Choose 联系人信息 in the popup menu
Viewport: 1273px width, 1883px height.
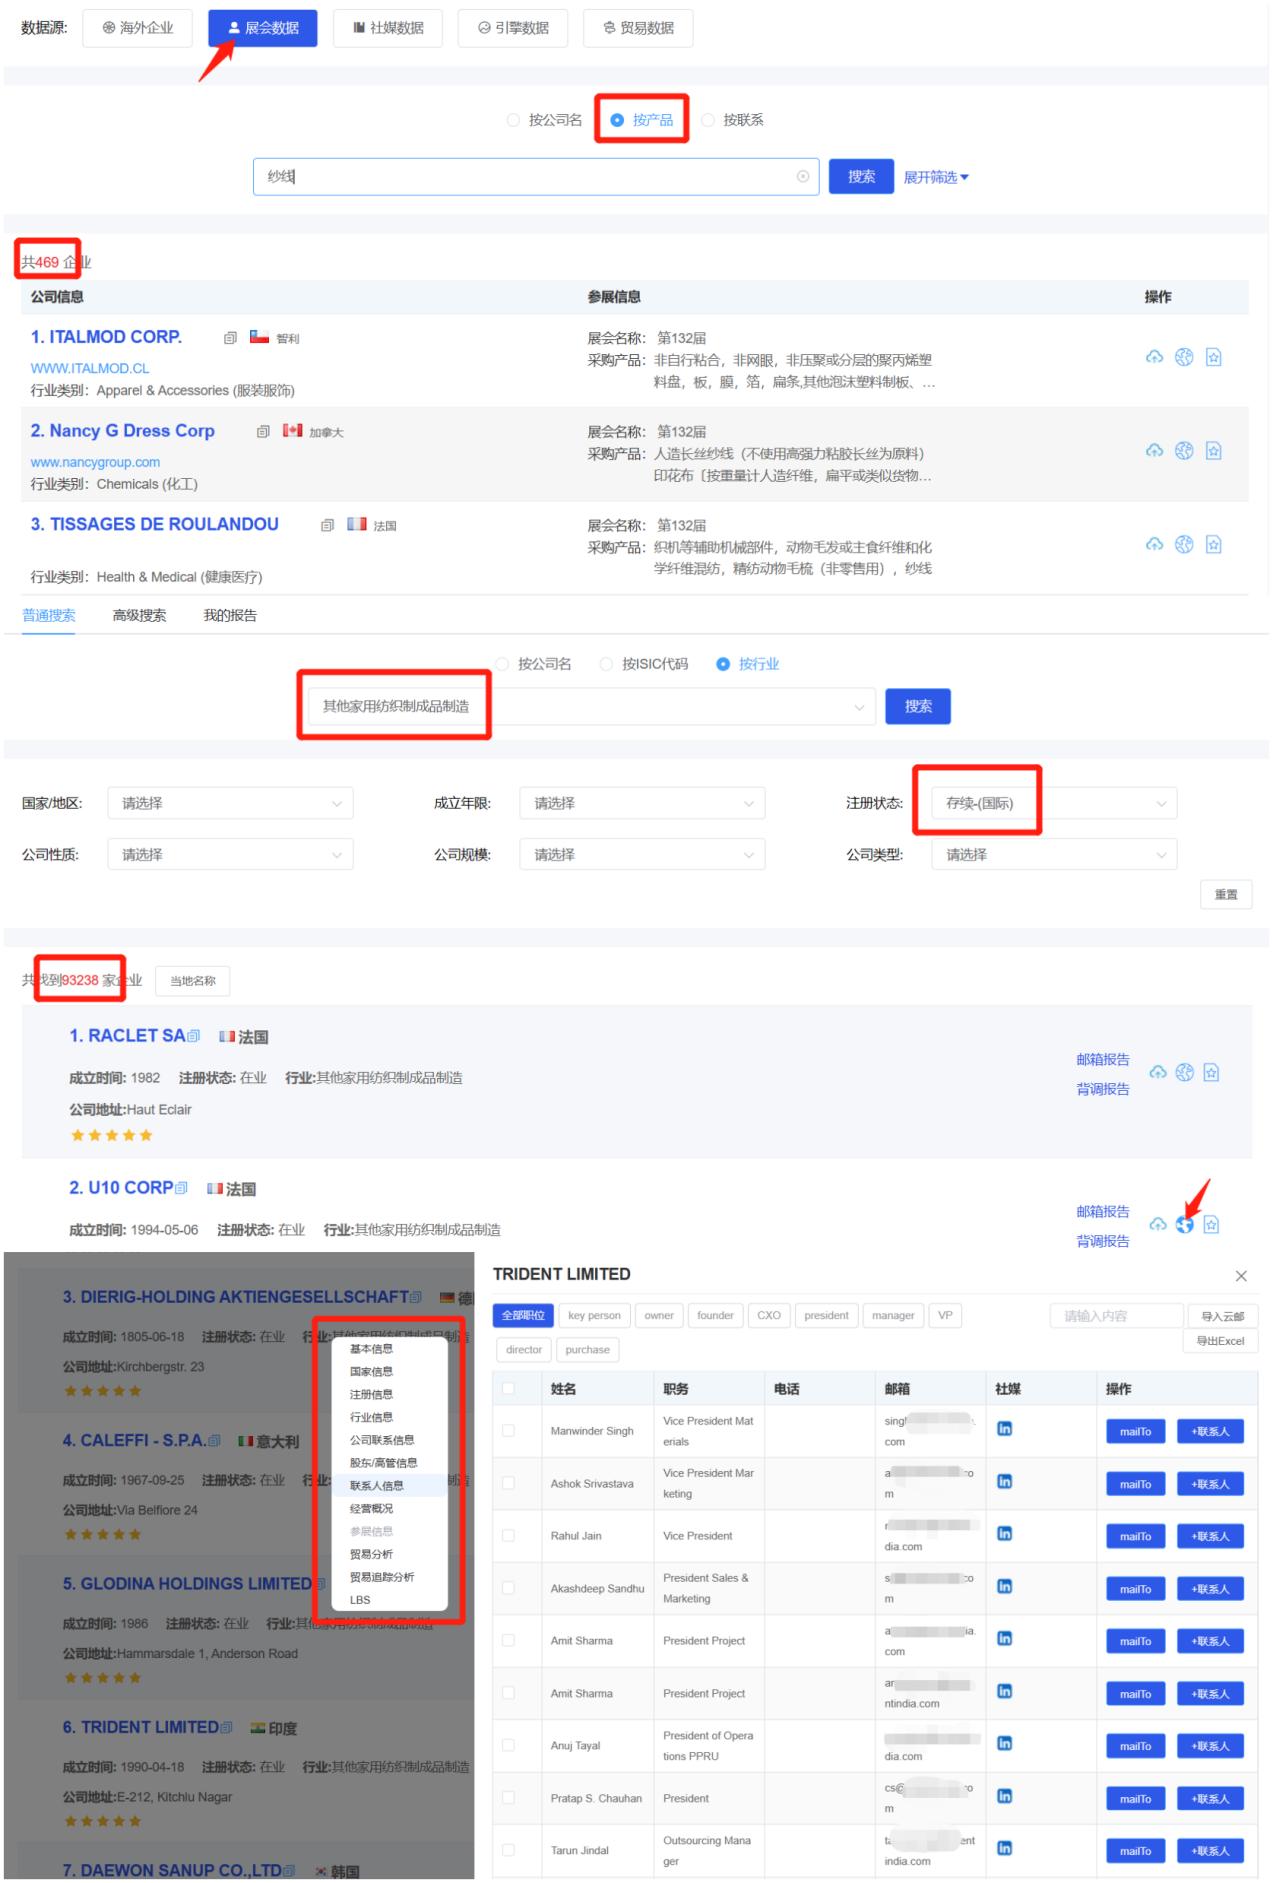[377, 1485]
